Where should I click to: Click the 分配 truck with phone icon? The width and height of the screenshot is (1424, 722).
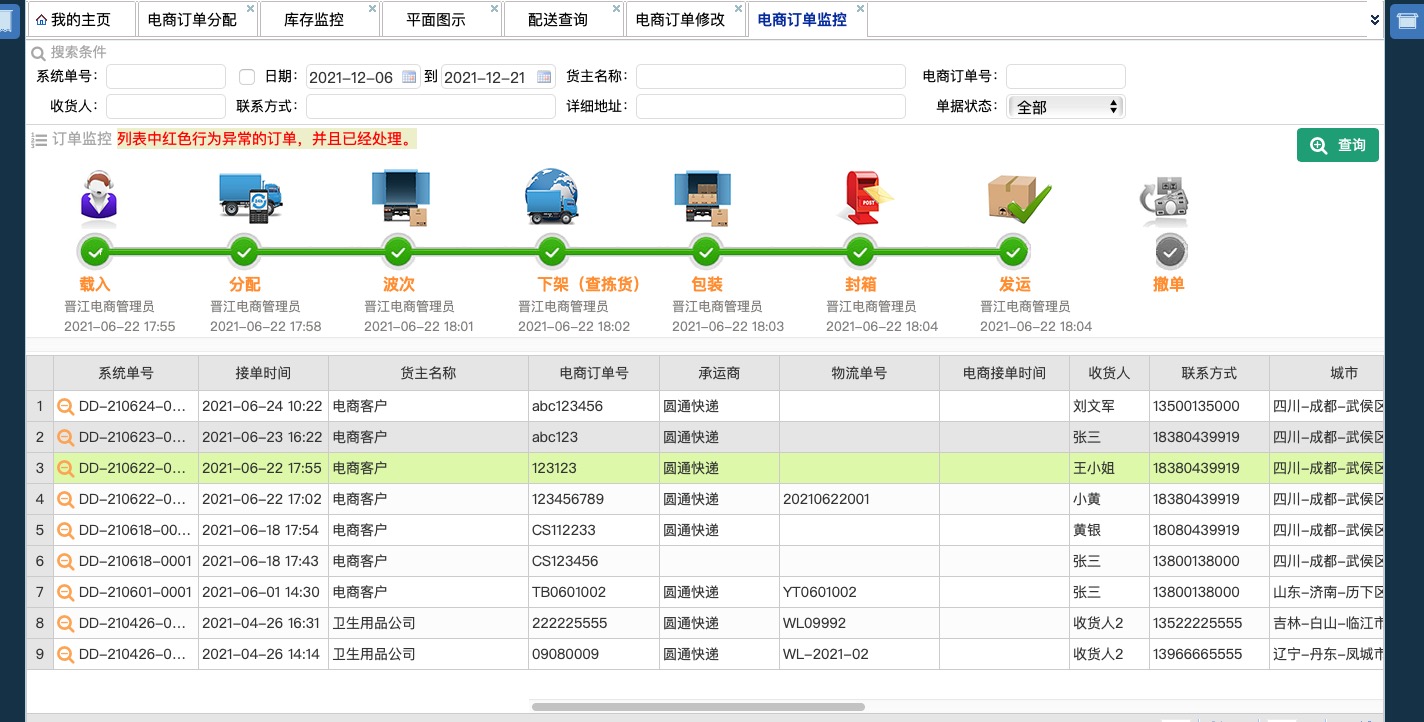pos(250,196)
